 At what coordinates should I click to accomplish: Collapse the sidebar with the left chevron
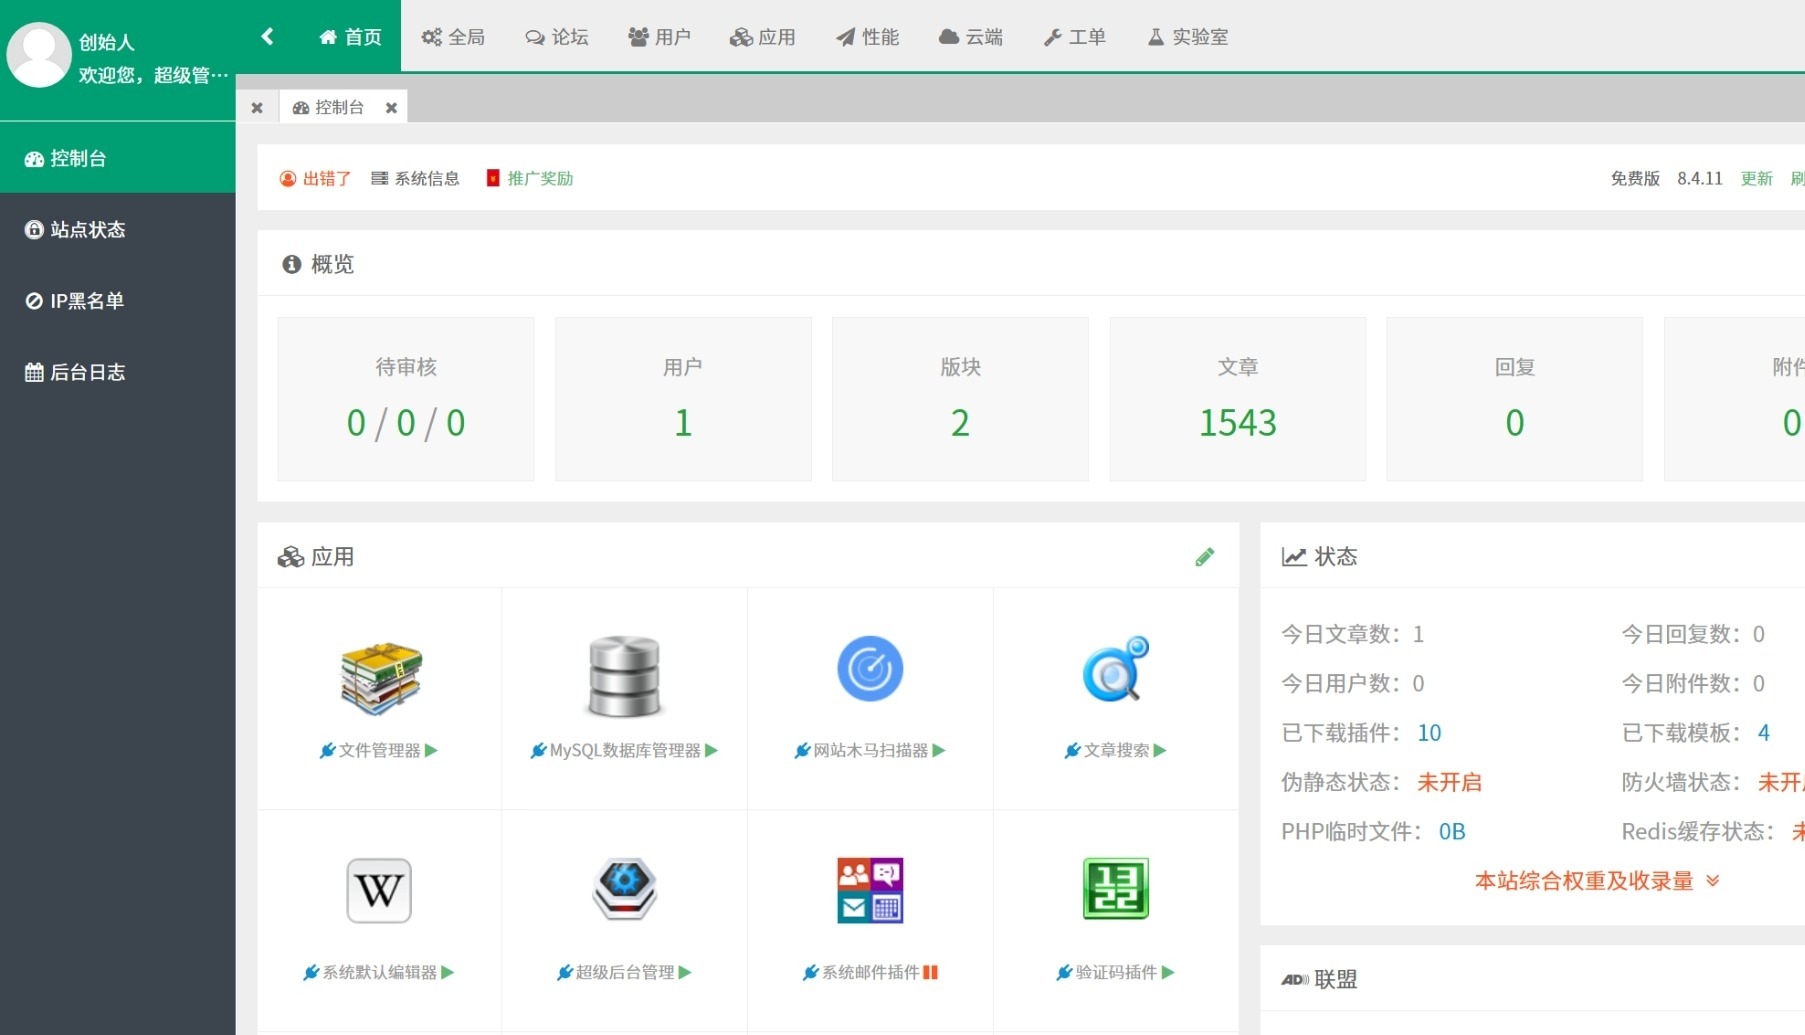tap(267, 36)
